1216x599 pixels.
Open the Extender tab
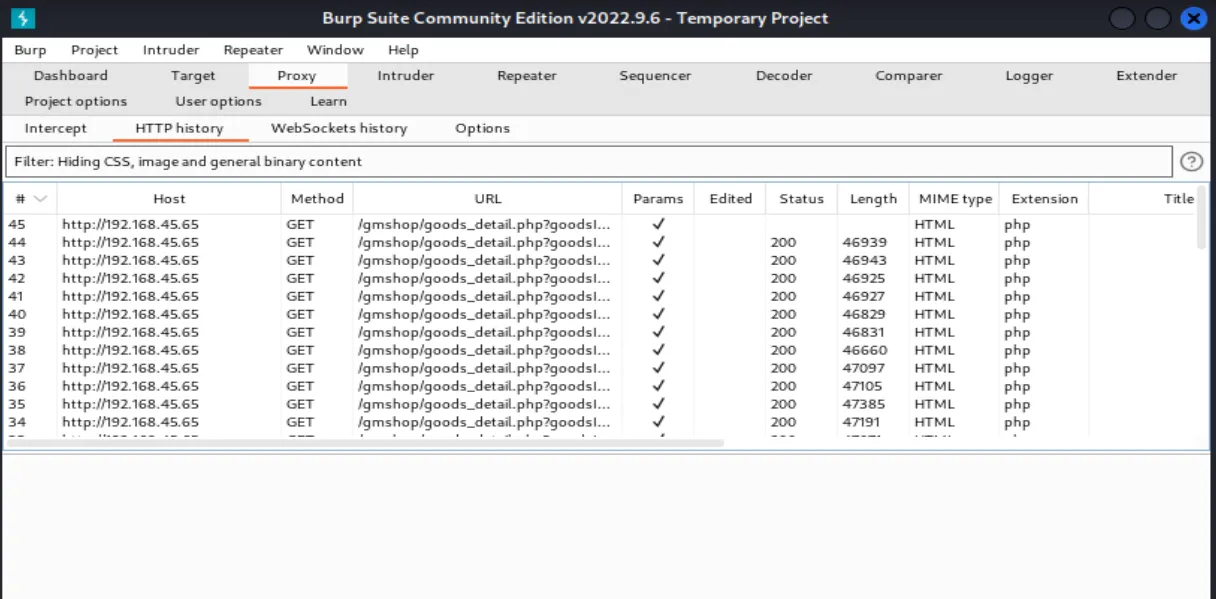pyautogui.click(x=1147, y=75)
